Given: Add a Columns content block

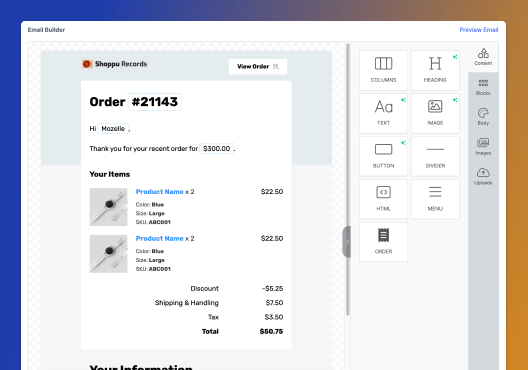Looking at the screenshot, I should pyautogui.click(x=383, y=70).
